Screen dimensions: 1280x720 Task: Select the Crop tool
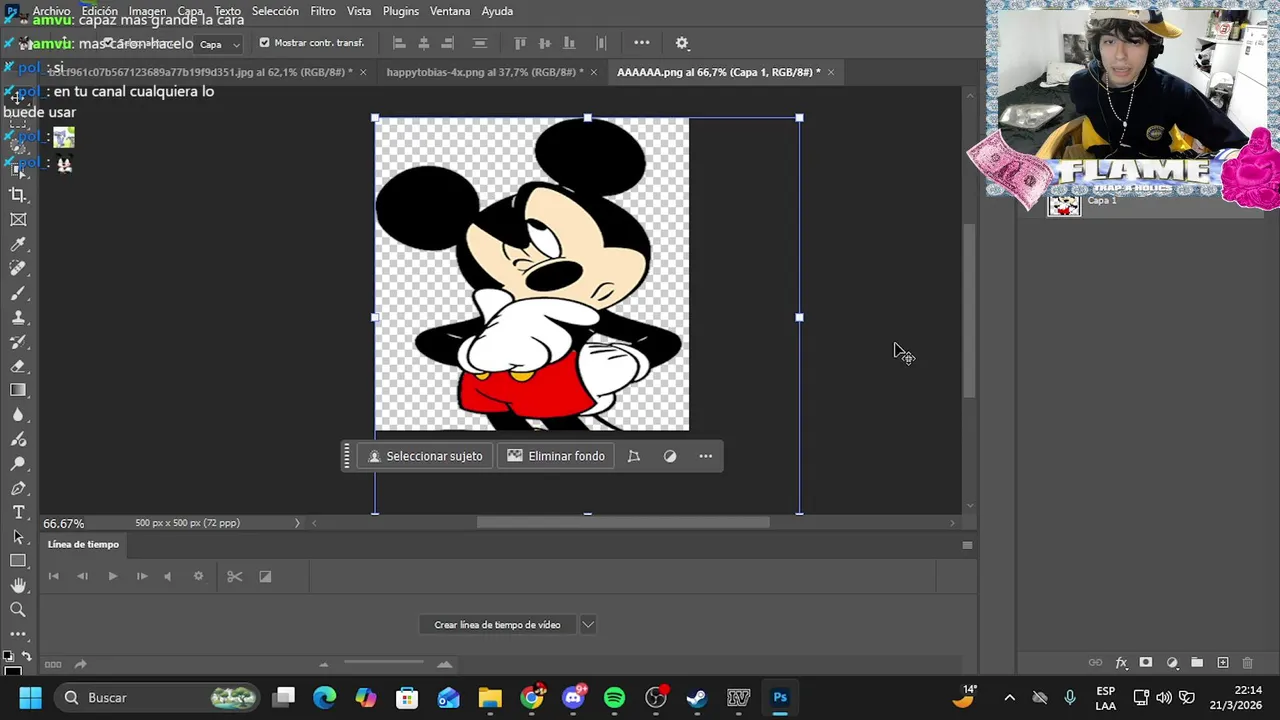(x=18, y=195)
